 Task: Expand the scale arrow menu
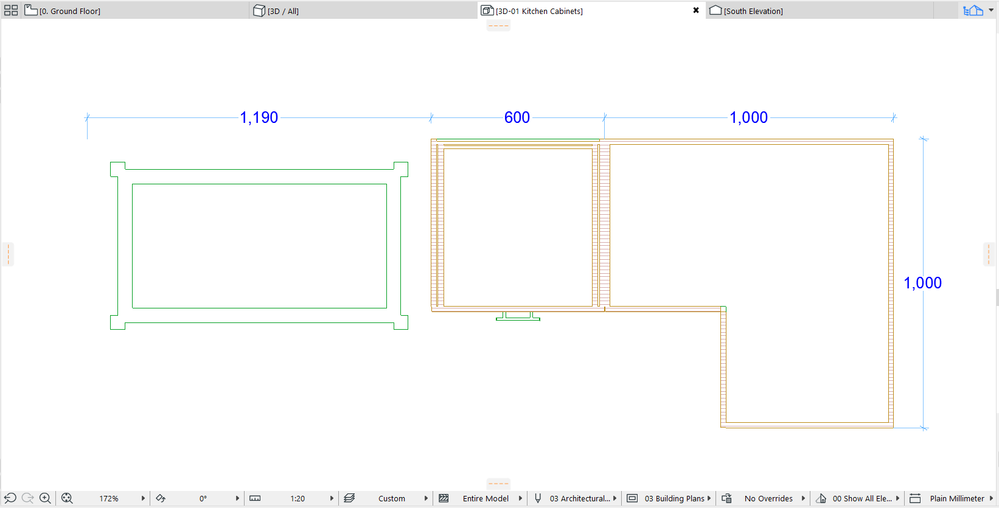pos(331,498)
